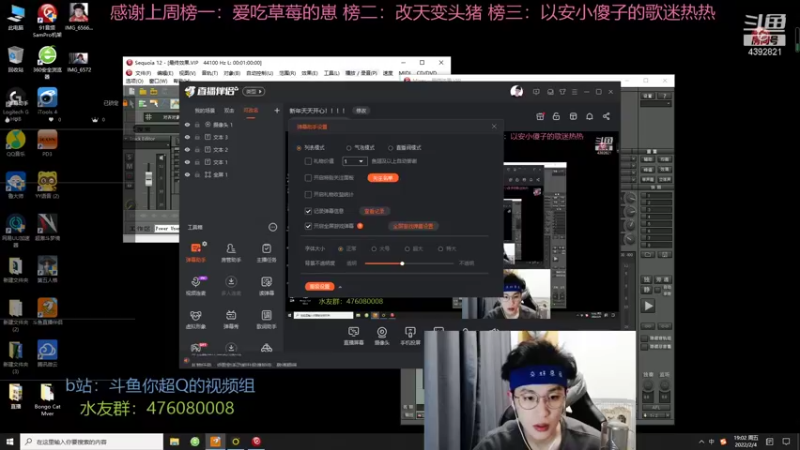This screenshot has height=450, width=800.
Task: Click the Windows Start button
Action: pos(10,441)
